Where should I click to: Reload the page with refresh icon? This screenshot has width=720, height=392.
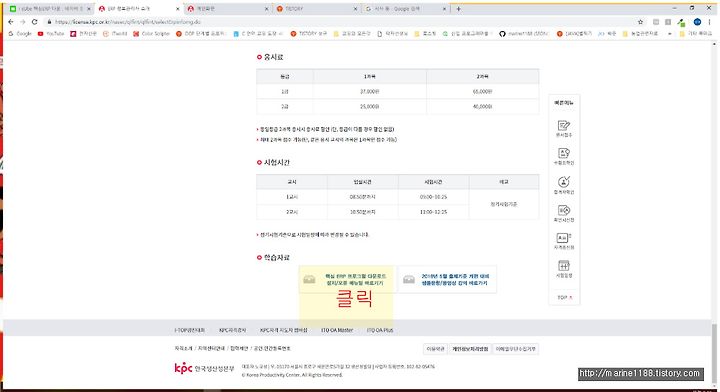click(x=34, y=22)
